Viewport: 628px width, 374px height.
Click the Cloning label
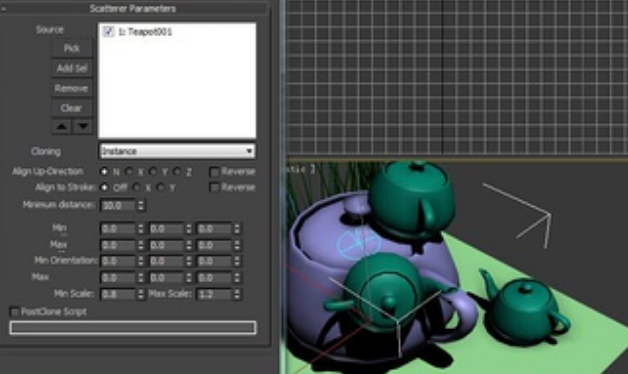(46, 151)
